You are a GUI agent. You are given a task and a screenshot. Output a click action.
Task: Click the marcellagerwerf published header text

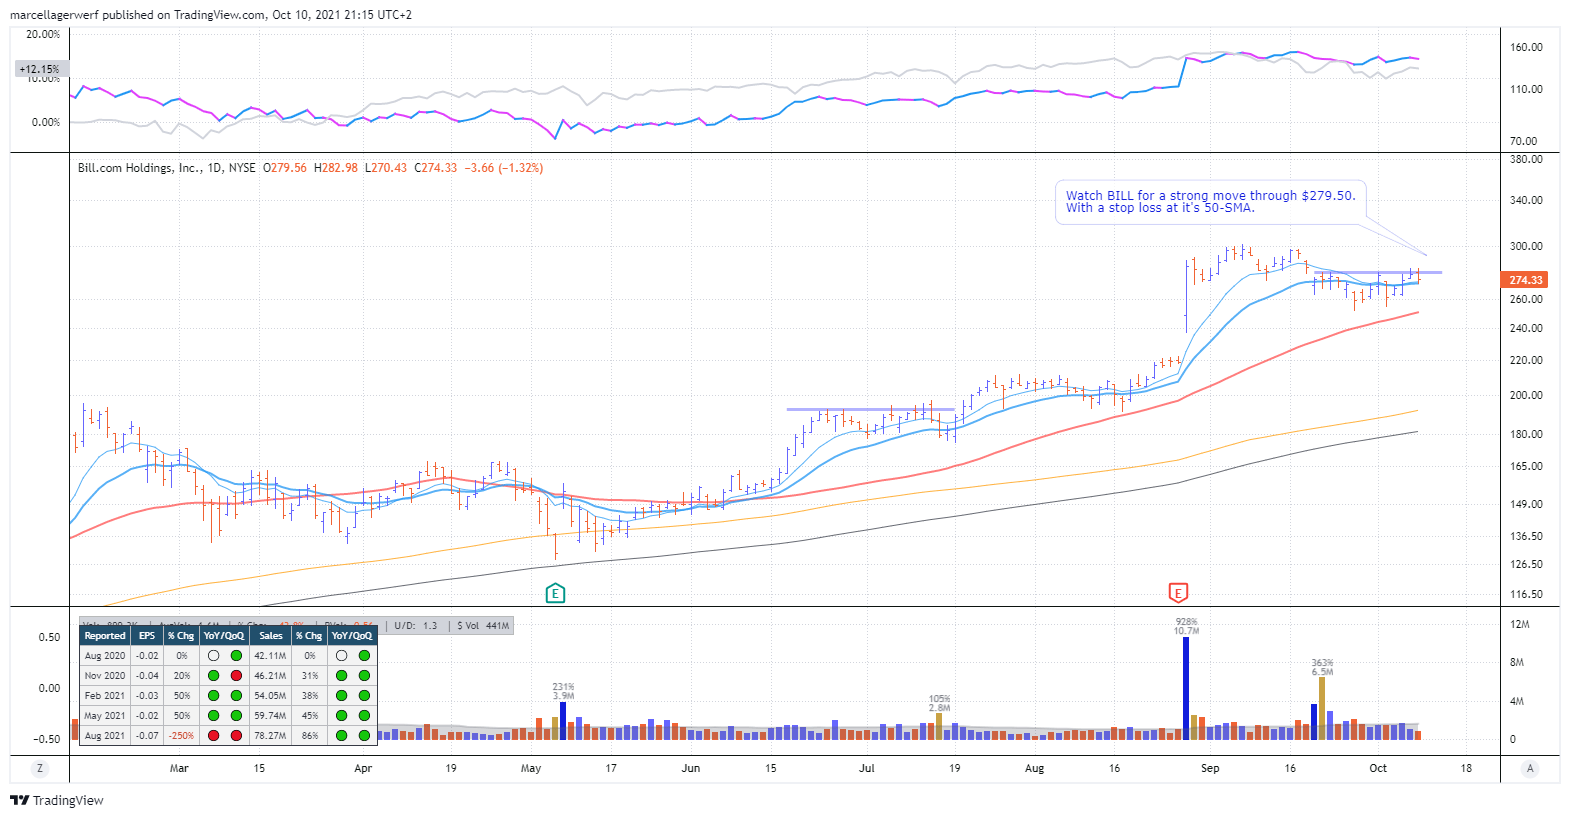pyautogui.click(x=210, y=14)
